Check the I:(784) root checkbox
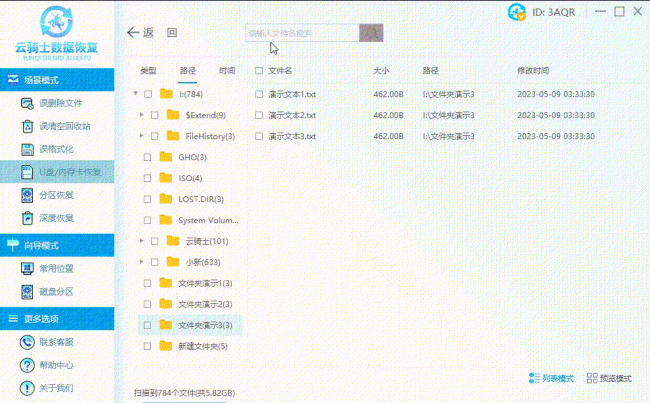The width and height of the screenshot is (650, 403). tap(148, 94)
